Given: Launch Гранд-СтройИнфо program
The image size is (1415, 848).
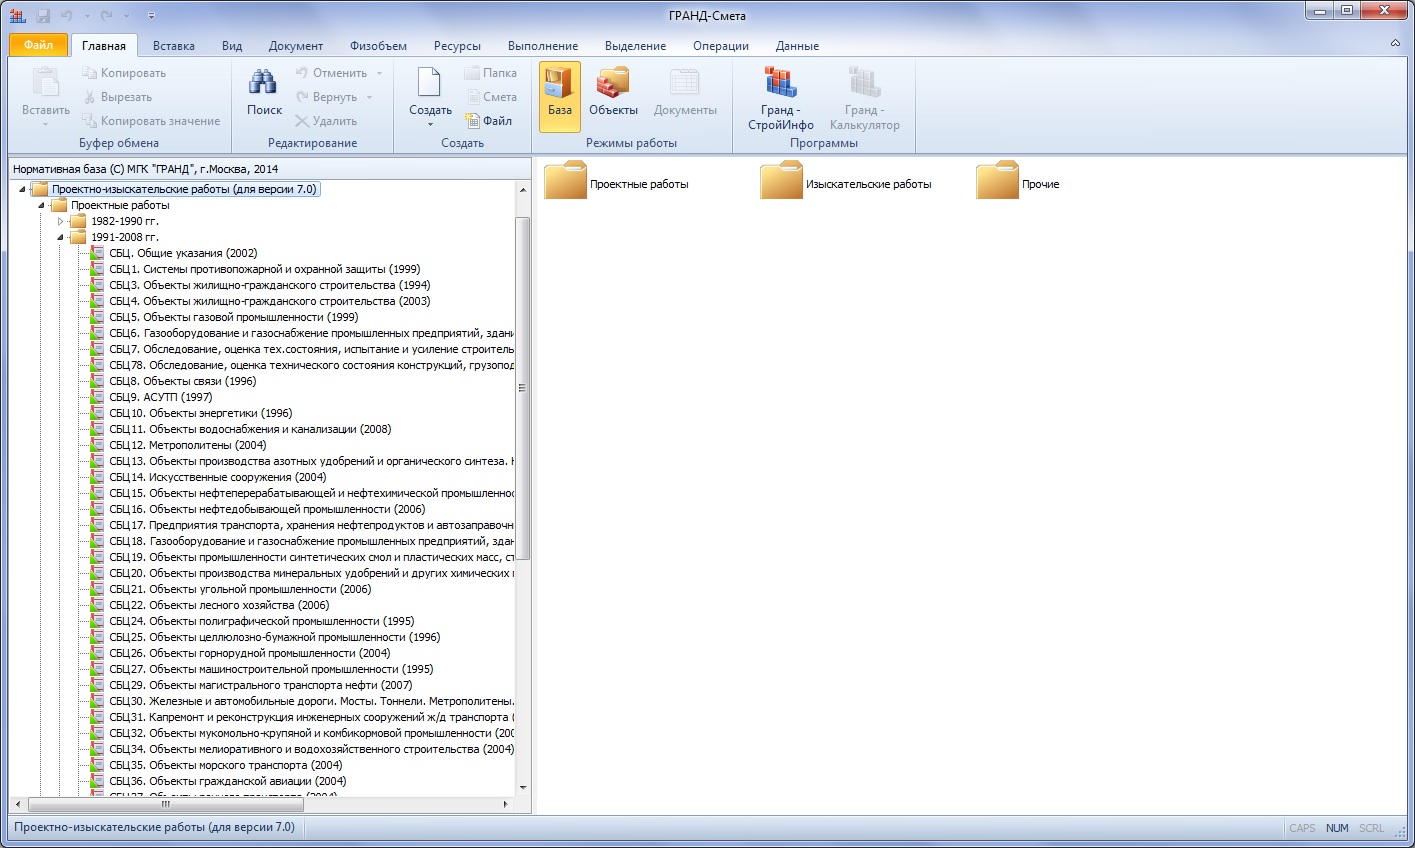Looking at the screenshot, I should coord(781,98).
